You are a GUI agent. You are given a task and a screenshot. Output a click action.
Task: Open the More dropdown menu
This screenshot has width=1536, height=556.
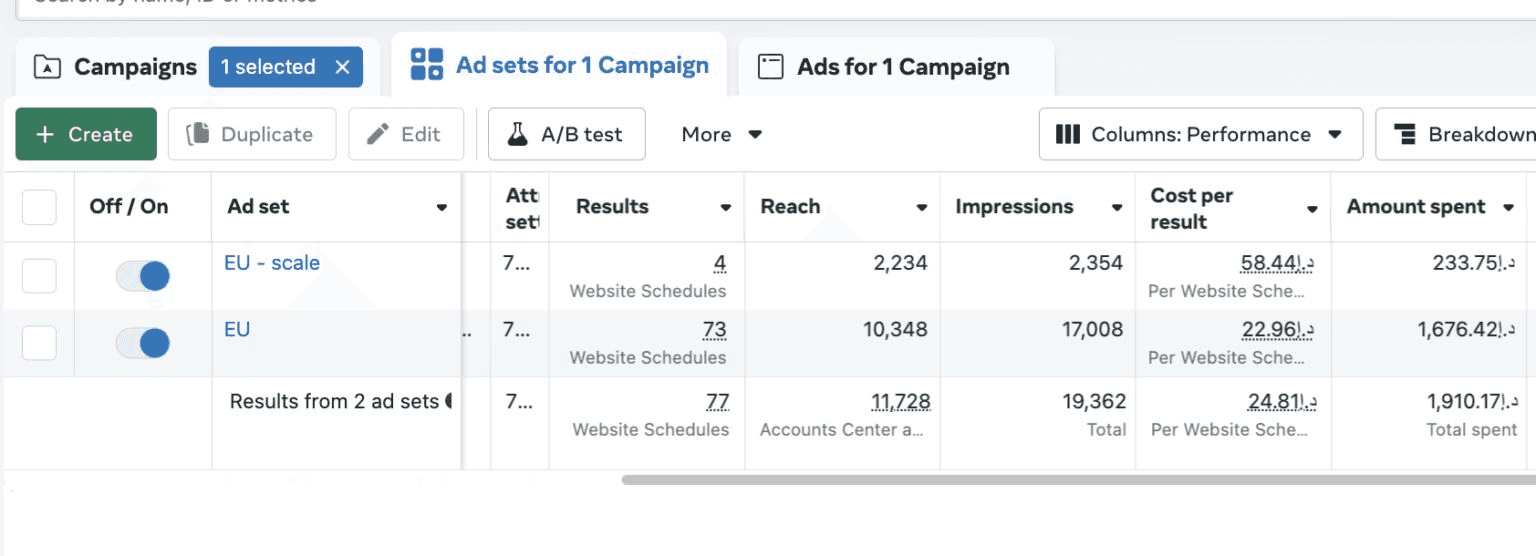click(x=722, y=134)
